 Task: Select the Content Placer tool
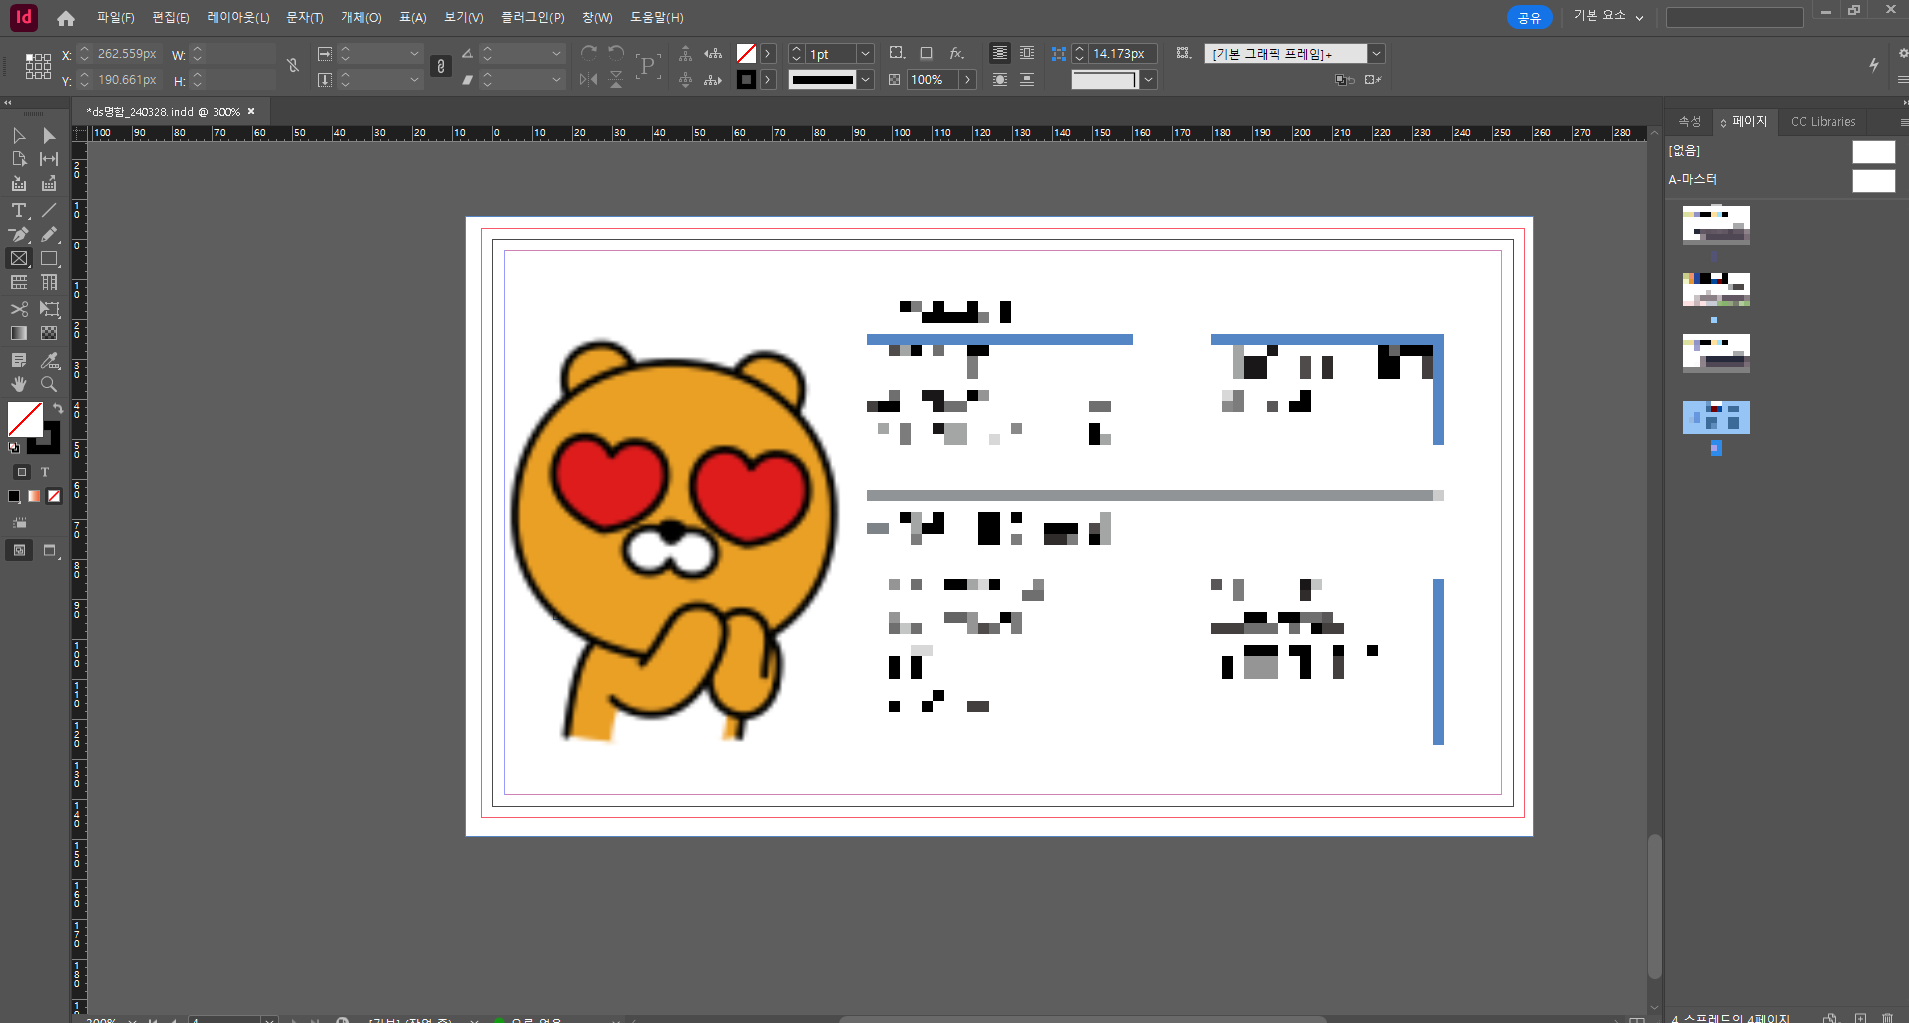(49, 184)
